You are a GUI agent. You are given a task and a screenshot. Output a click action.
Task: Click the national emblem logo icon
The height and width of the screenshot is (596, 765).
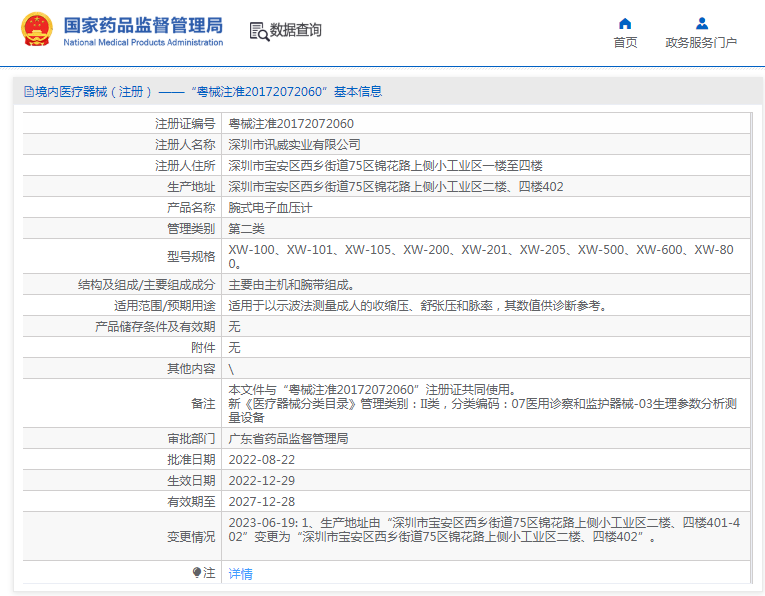click(x=37, y=30)
